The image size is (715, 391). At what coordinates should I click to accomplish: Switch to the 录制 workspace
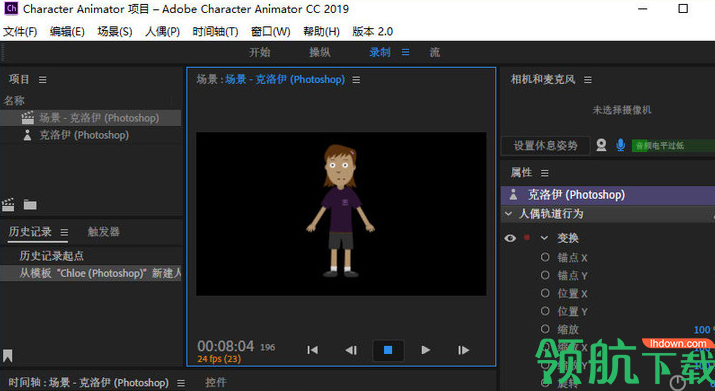tap(380, 52)
